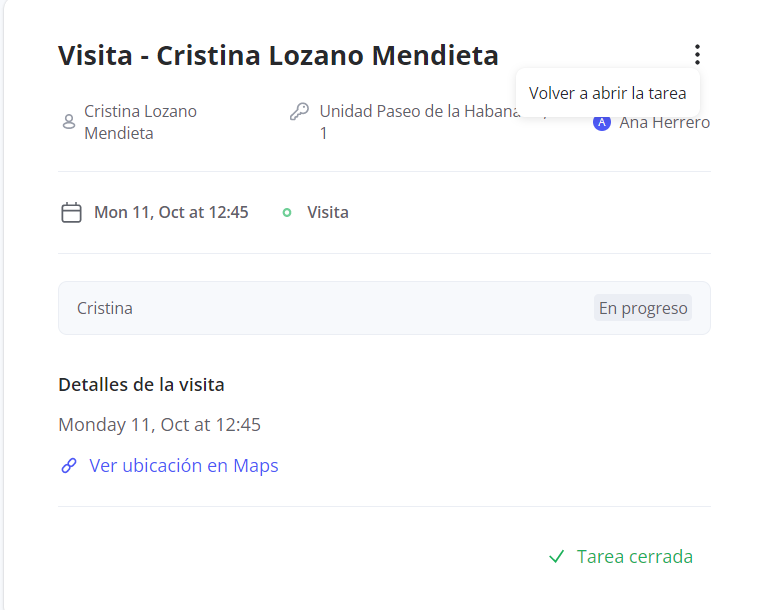Click the "En progreso" status badge
759x610 pixels.
(643, 308)
